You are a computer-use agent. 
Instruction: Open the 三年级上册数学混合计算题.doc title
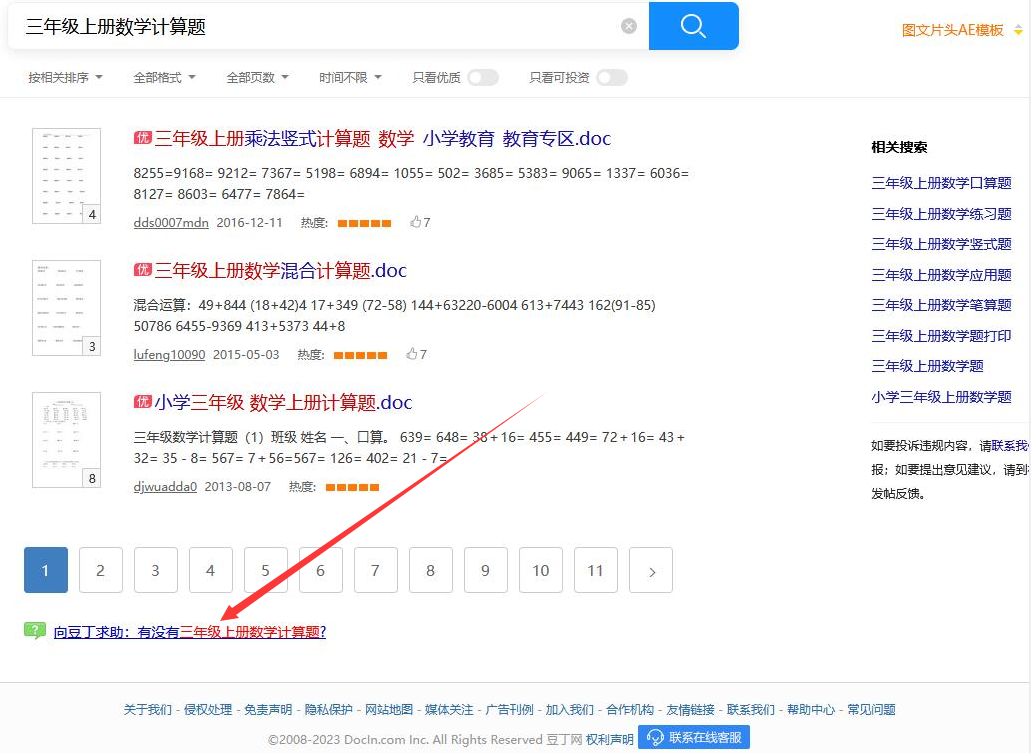point(281,270)
